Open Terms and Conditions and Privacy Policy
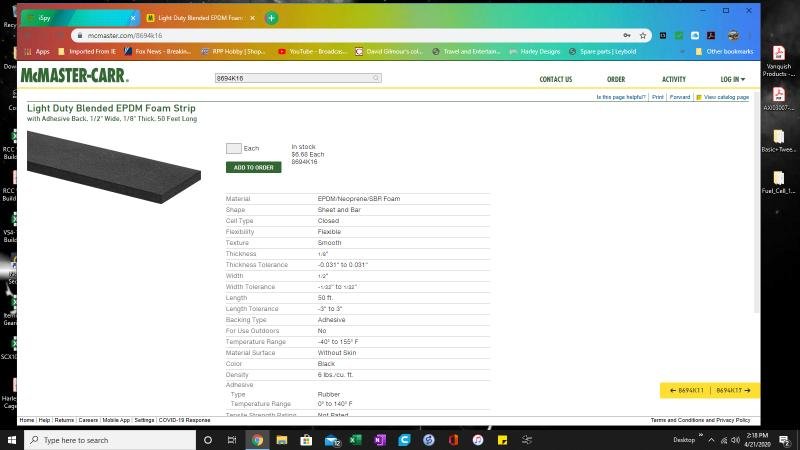The image size is (800, 450). click(700, 420)
